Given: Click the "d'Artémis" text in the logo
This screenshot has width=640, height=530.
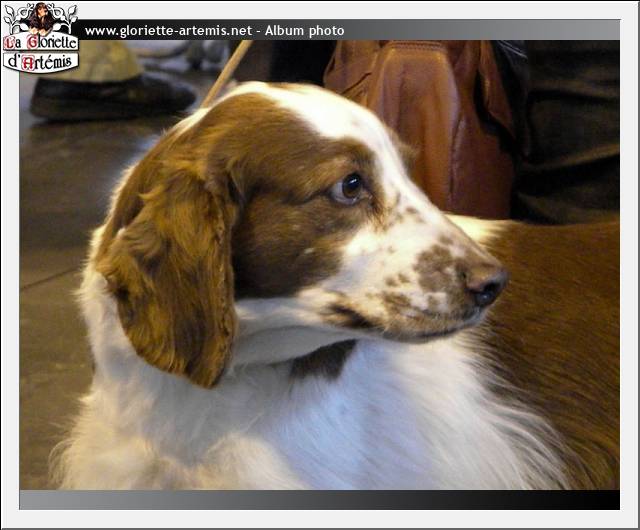Looking at the screenshot, I should point(41,61).
